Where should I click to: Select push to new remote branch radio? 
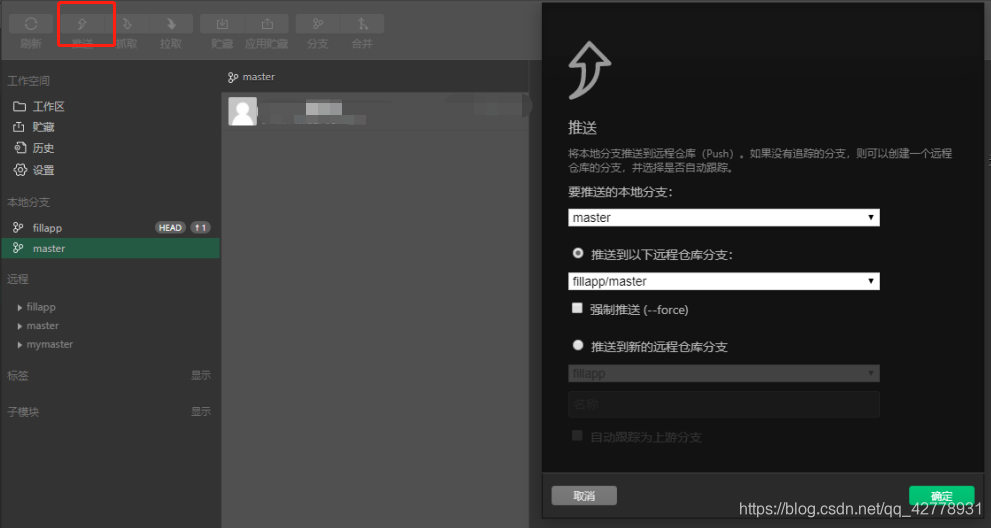click(578, 345)
